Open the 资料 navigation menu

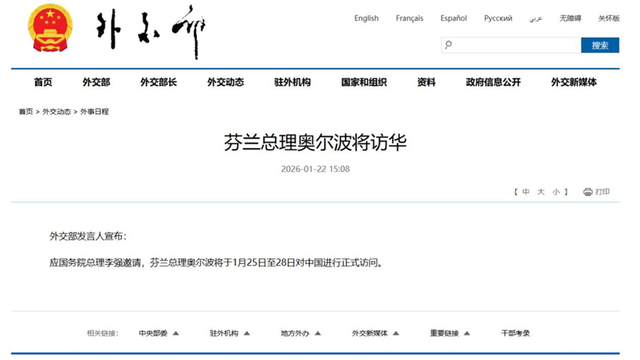(426, 82)
